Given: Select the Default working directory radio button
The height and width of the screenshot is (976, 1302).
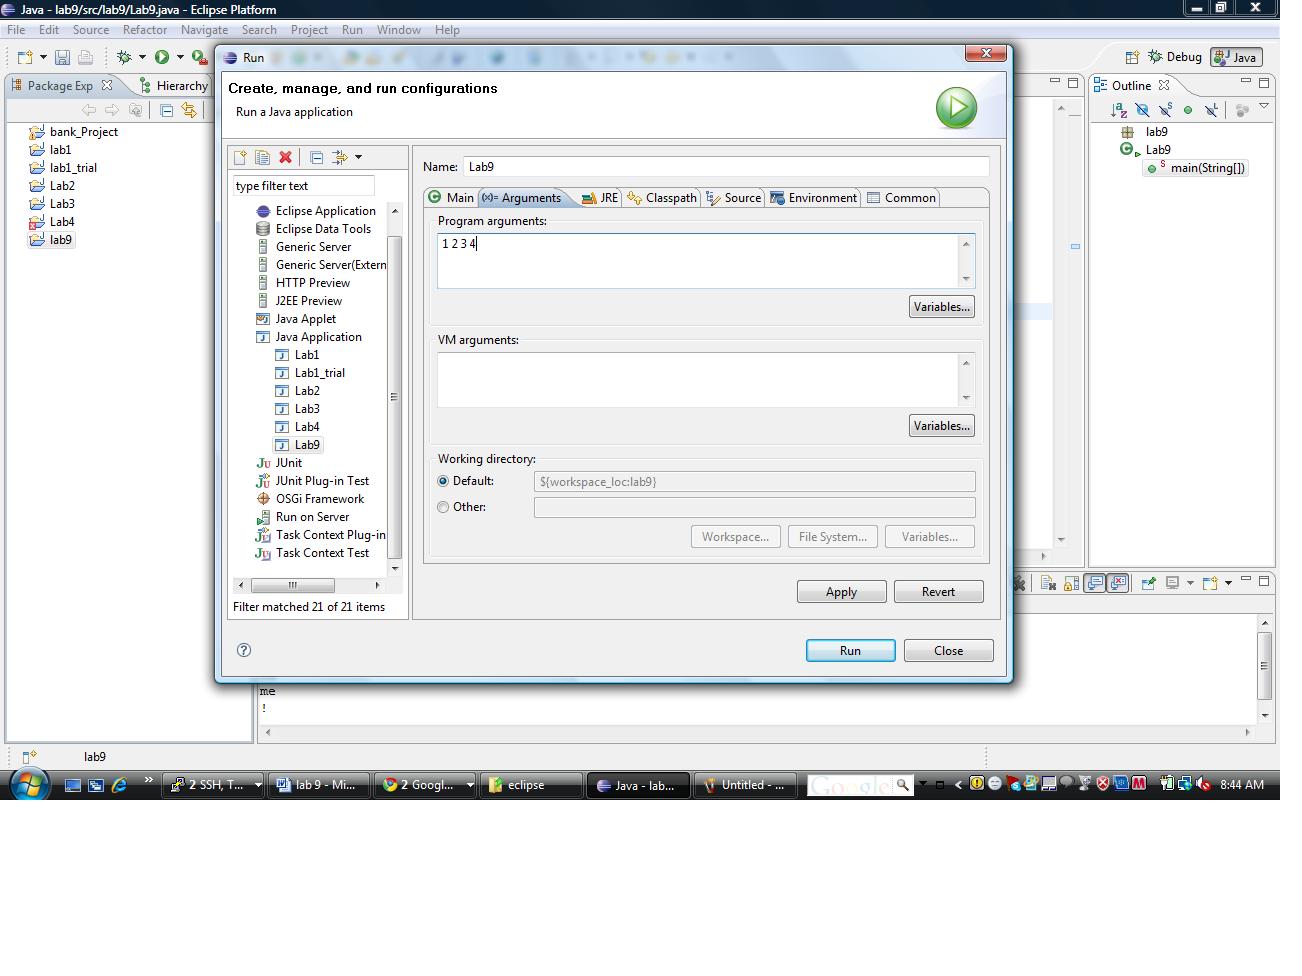Looking at the screenshot, I should pyautogui.click(x=443, y=481).
